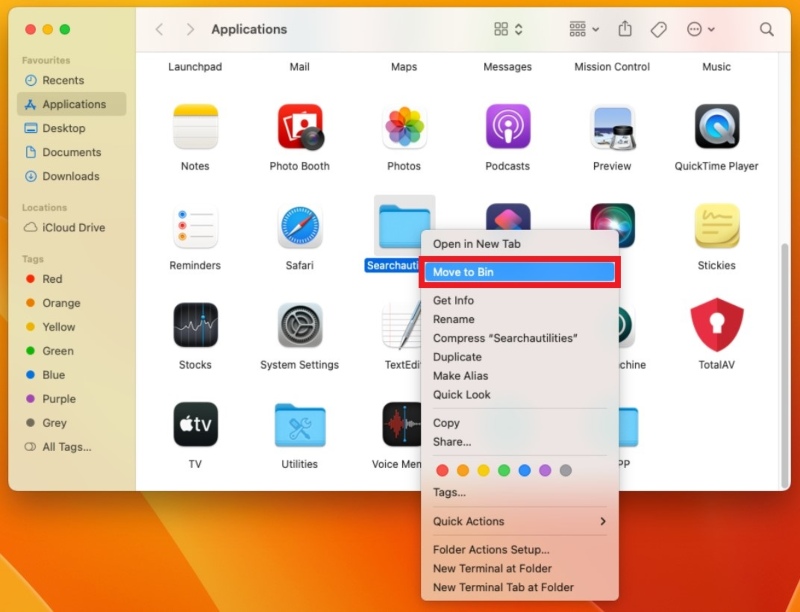
Task: Choose Open in New Tab
Action: pyautogui.click(x=519, y=244)
